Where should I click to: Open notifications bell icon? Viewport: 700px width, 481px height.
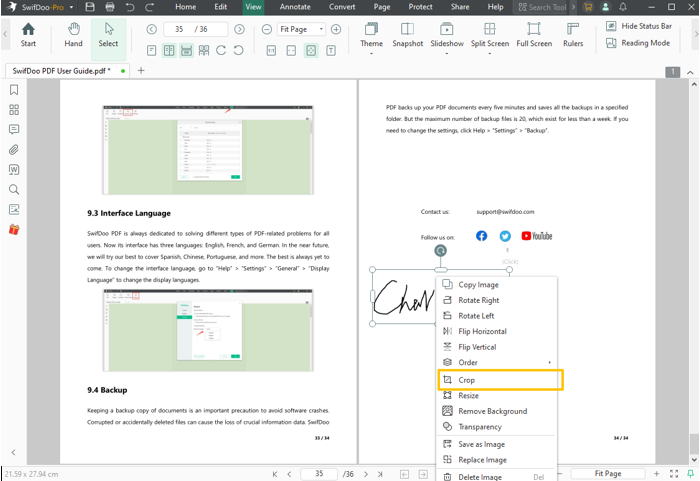pos(623,7)
